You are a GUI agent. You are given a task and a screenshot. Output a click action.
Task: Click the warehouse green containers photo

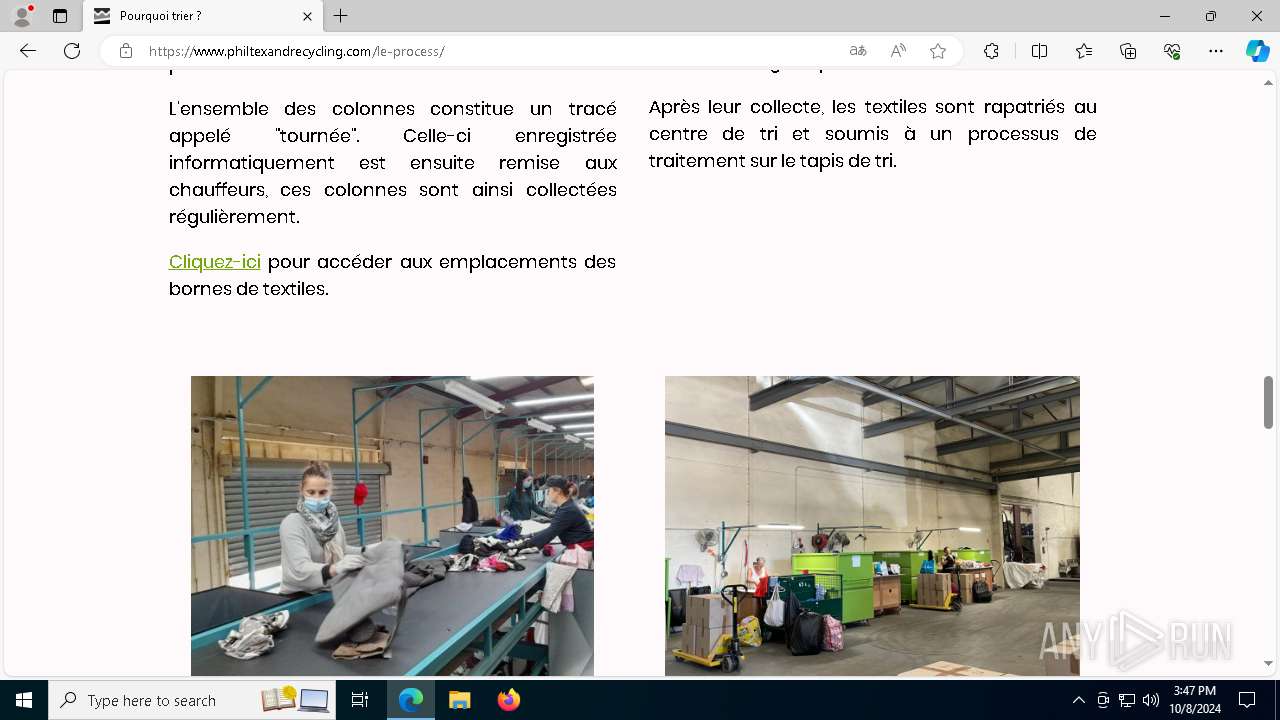coord(872,526)
